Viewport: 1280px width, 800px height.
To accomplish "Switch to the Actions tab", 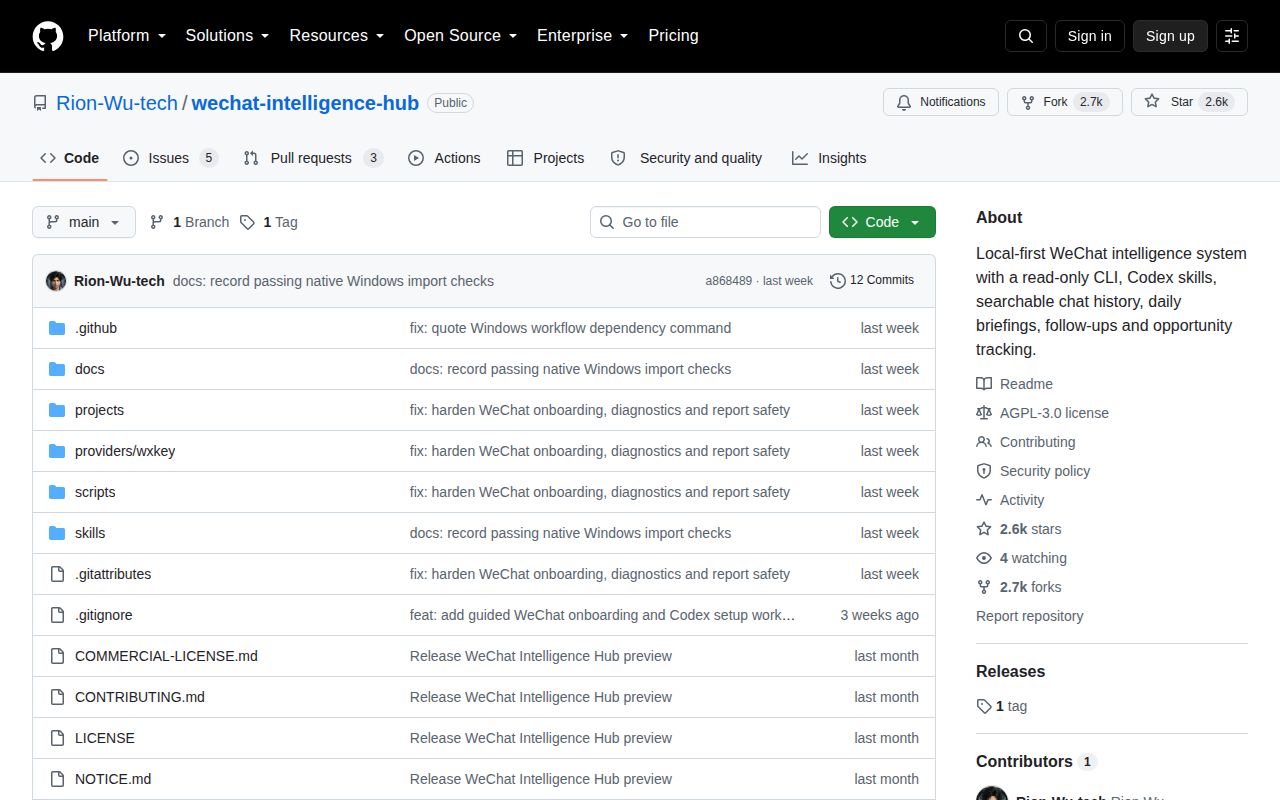I will pos(444,158).
